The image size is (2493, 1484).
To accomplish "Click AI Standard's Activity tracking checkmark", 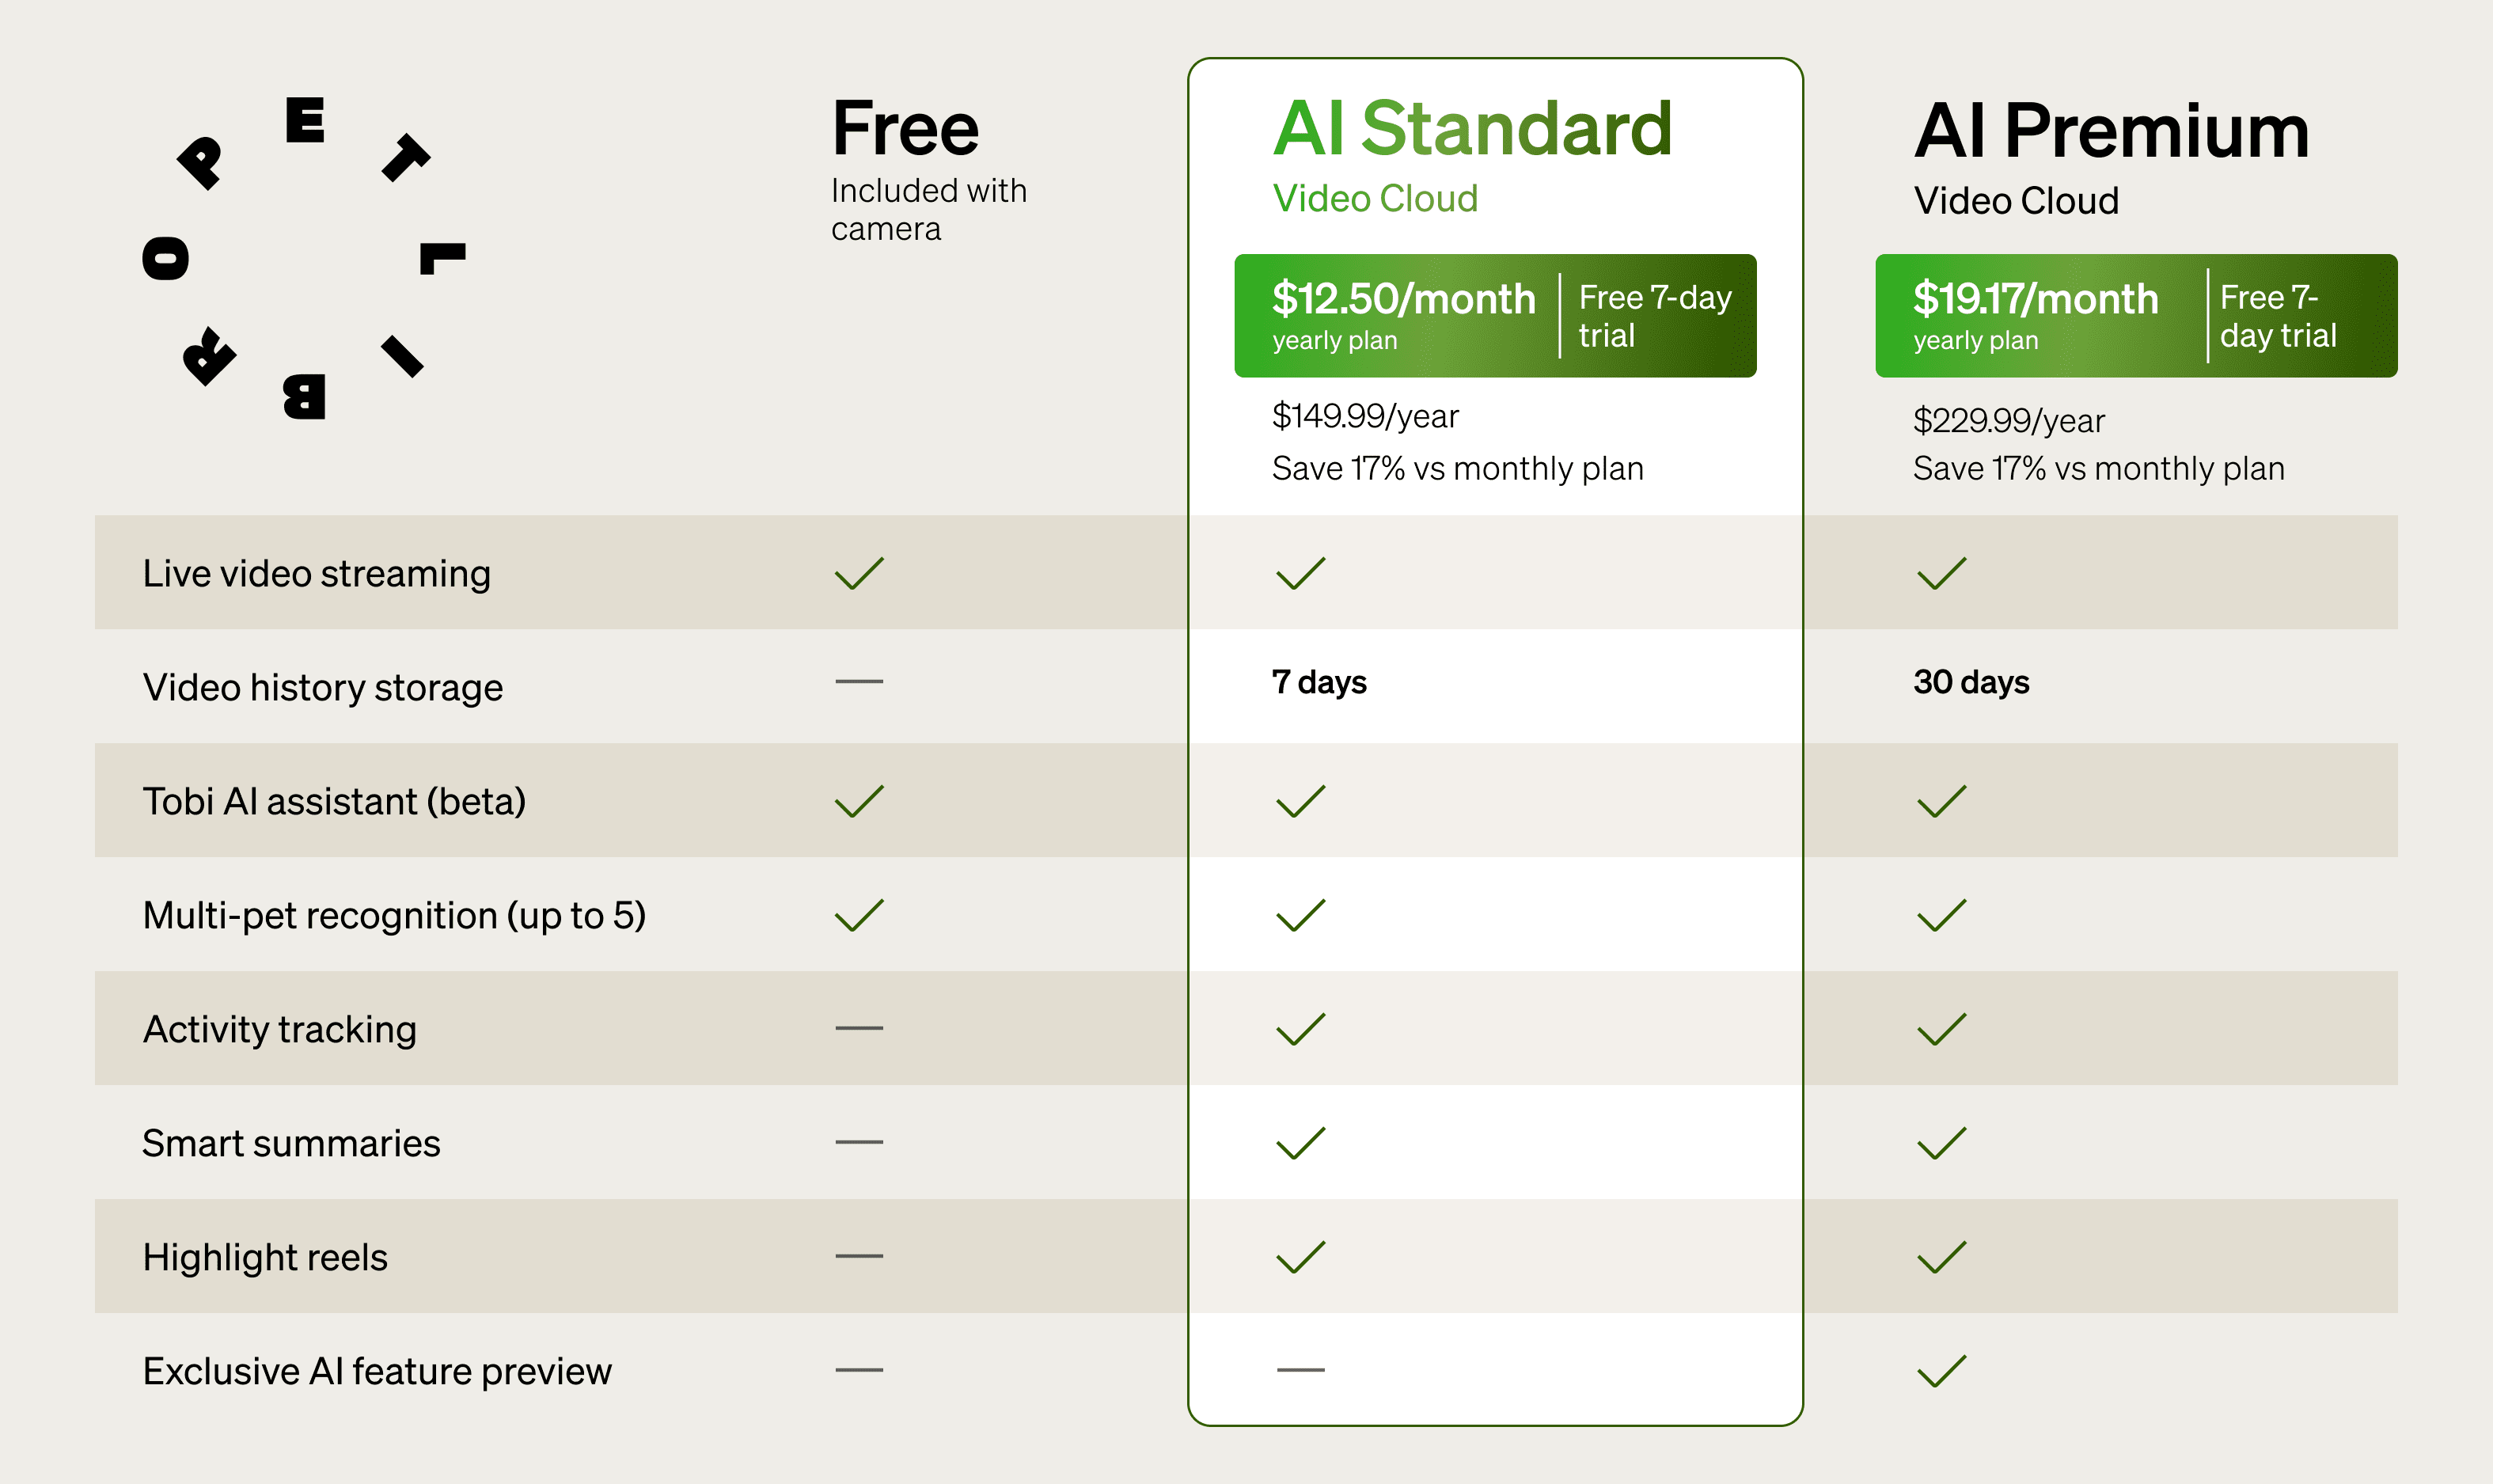I will [1300, 1029].
